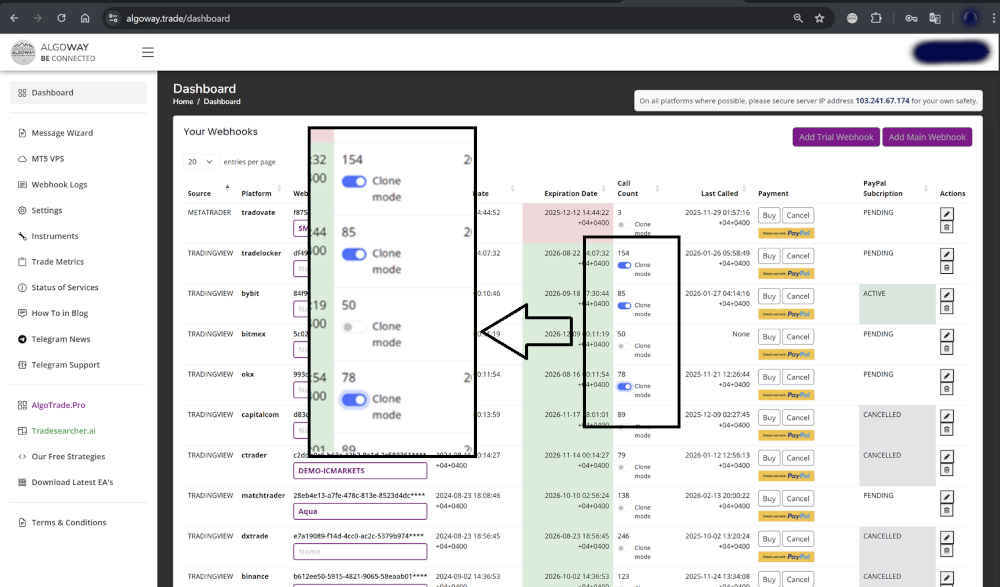The width and height of the screenshot is (1000, 587).
Task: Bookmark this page with the star icon
Action: [819, 18]
